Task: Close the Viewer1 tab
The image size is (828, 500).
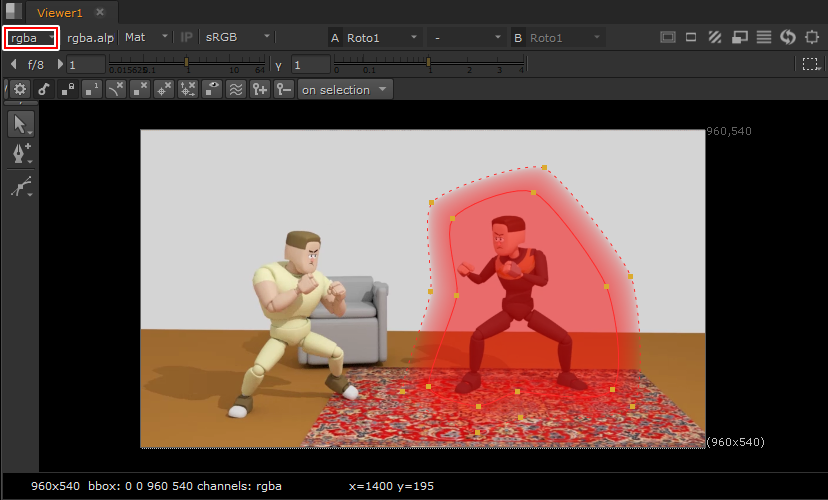Action: tap(100, 12)
